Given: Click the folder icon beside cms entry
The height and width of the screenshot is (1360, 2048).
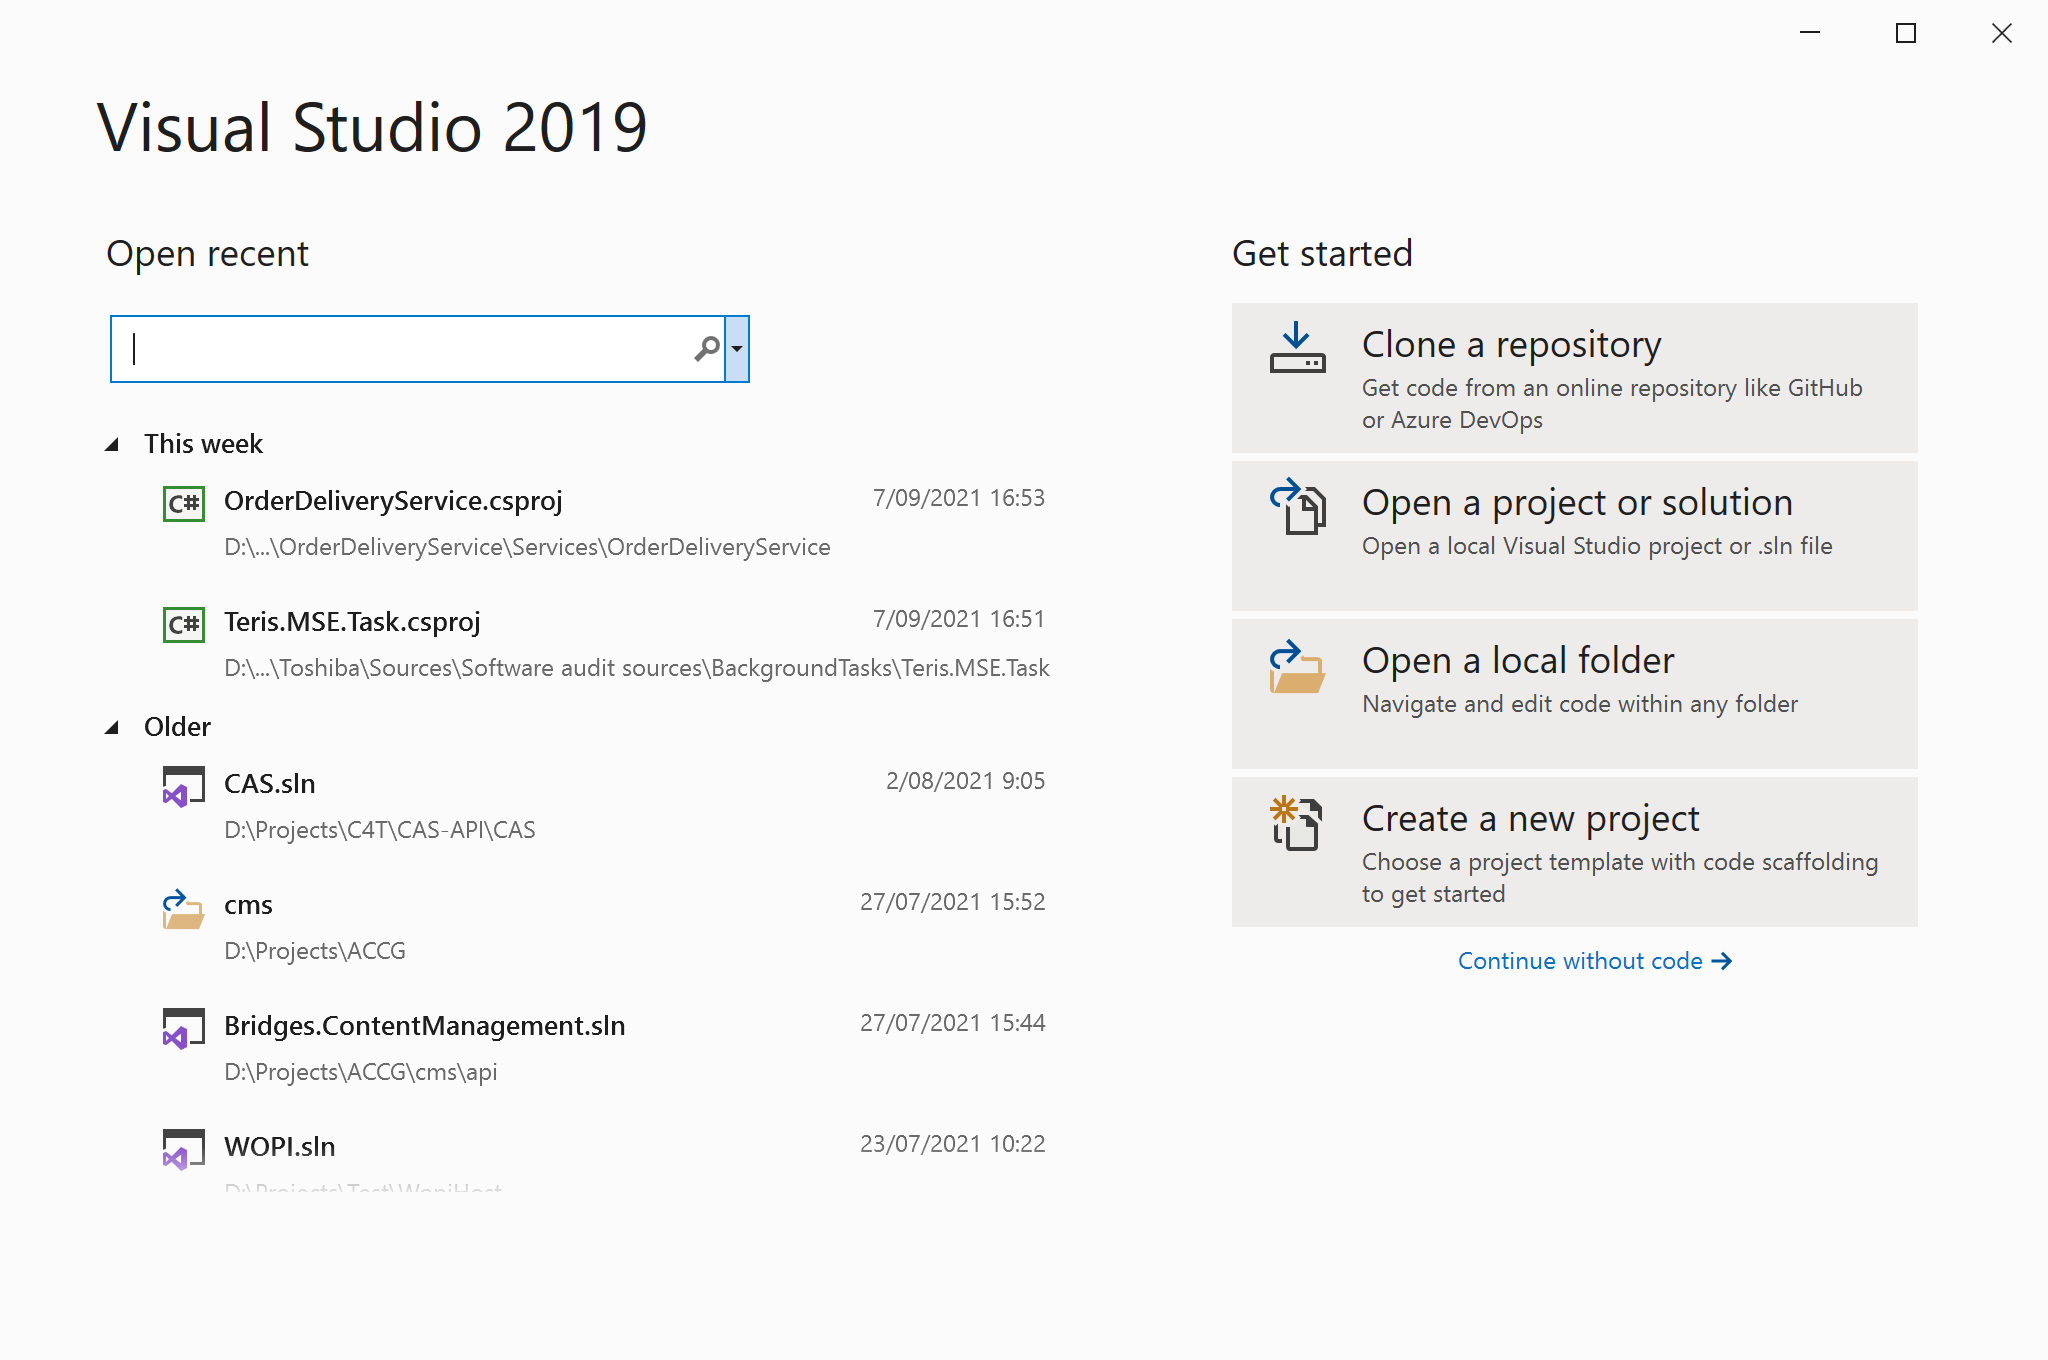Looking at the screenshot, I should pyautogui.click(x=184, y=909).
